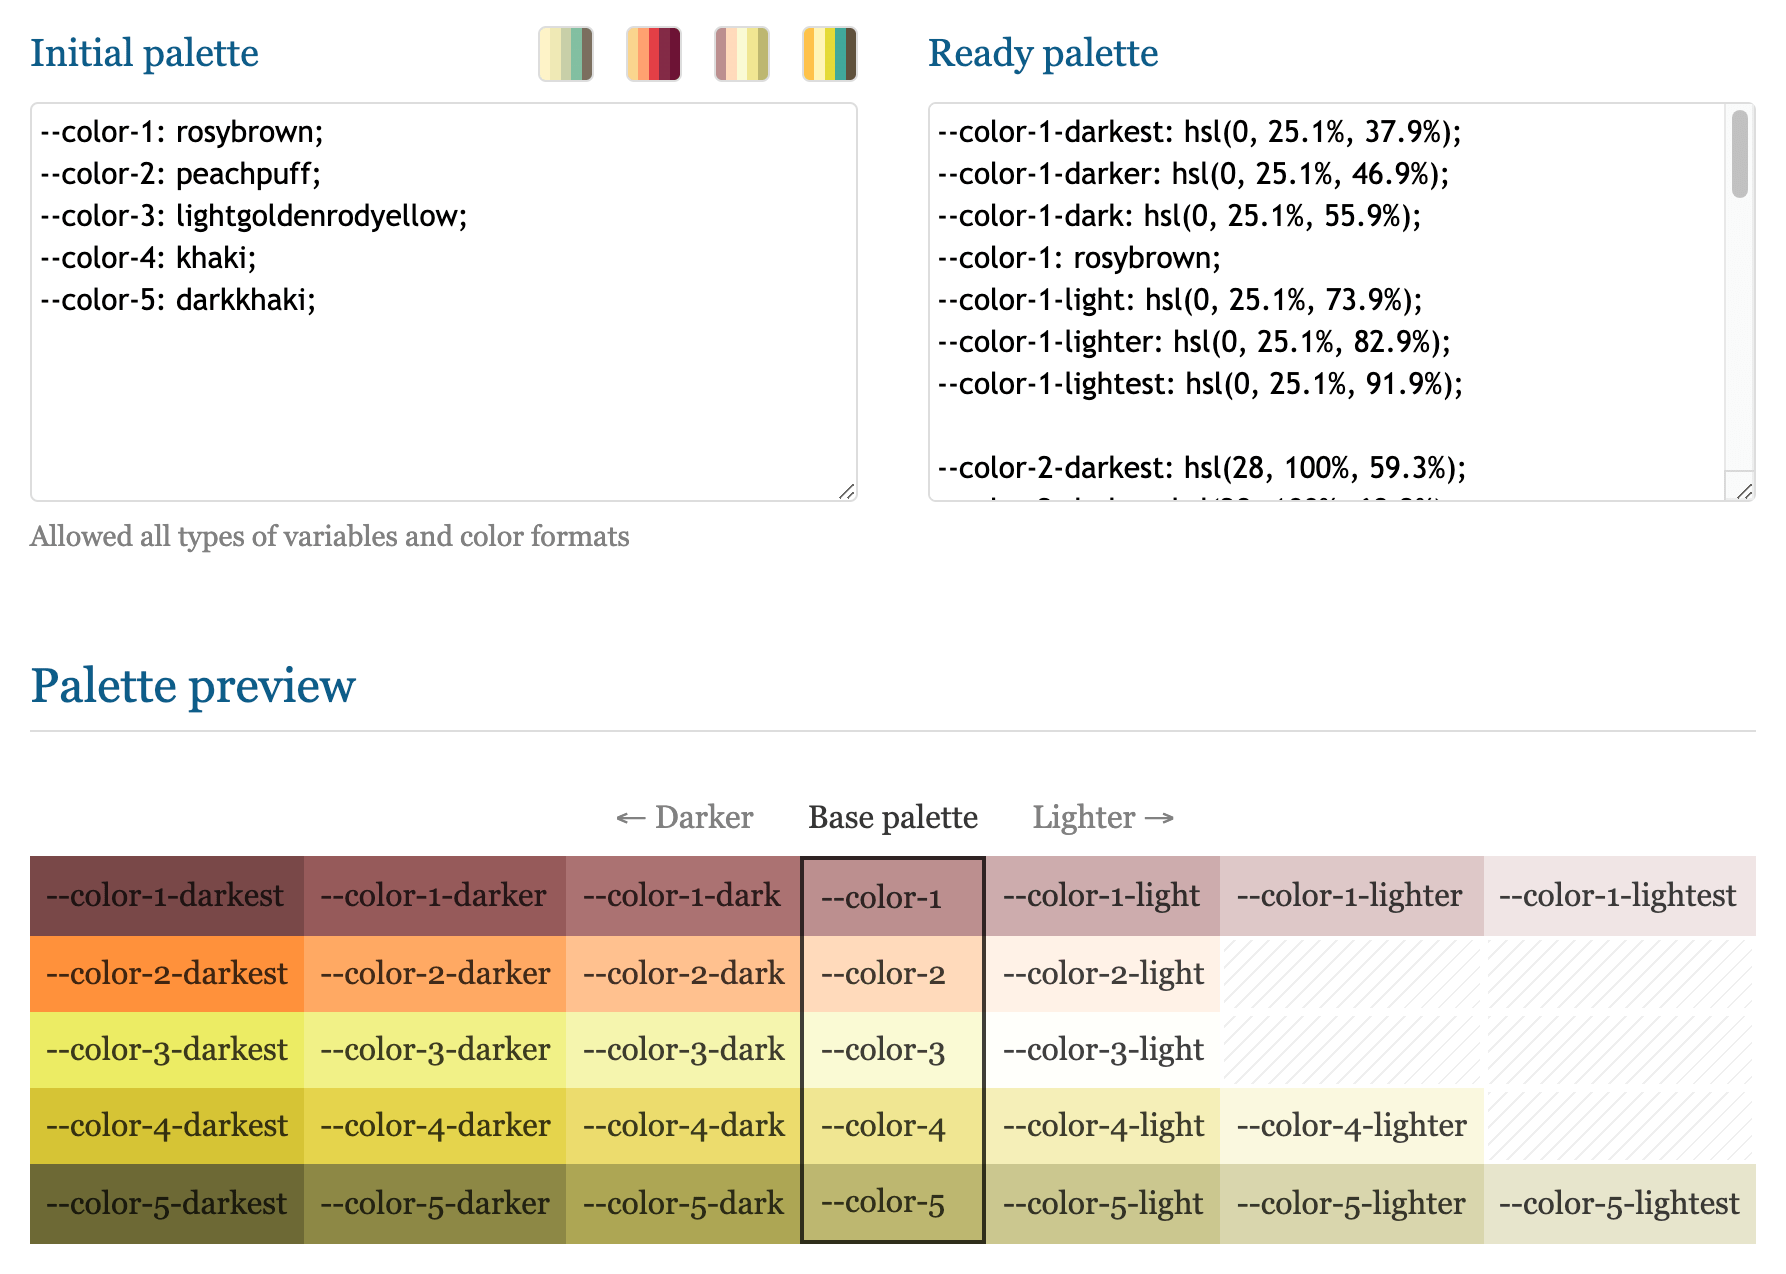Grab the Ready palette resize handle
1786x1274 pixels.
tap(1745, 491)
